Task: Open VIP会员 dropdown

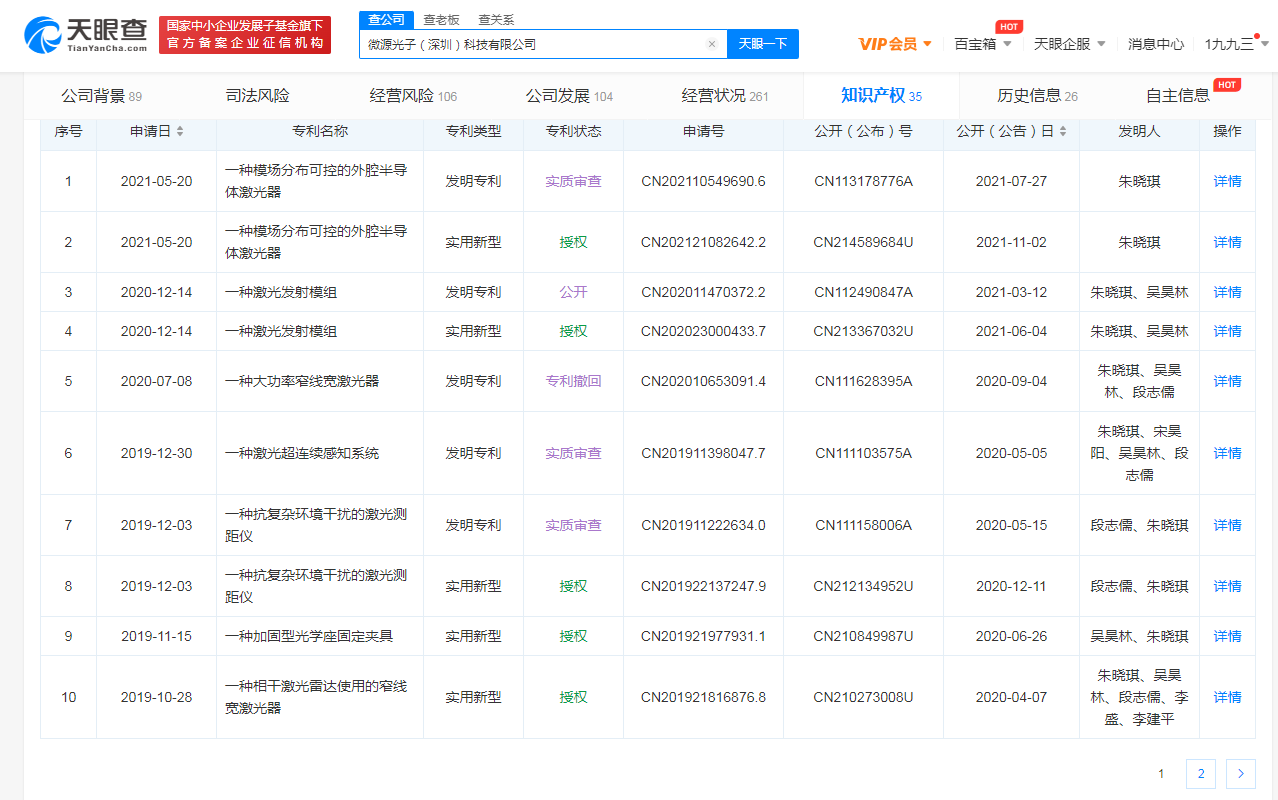Action: click(x=895, y=44)
